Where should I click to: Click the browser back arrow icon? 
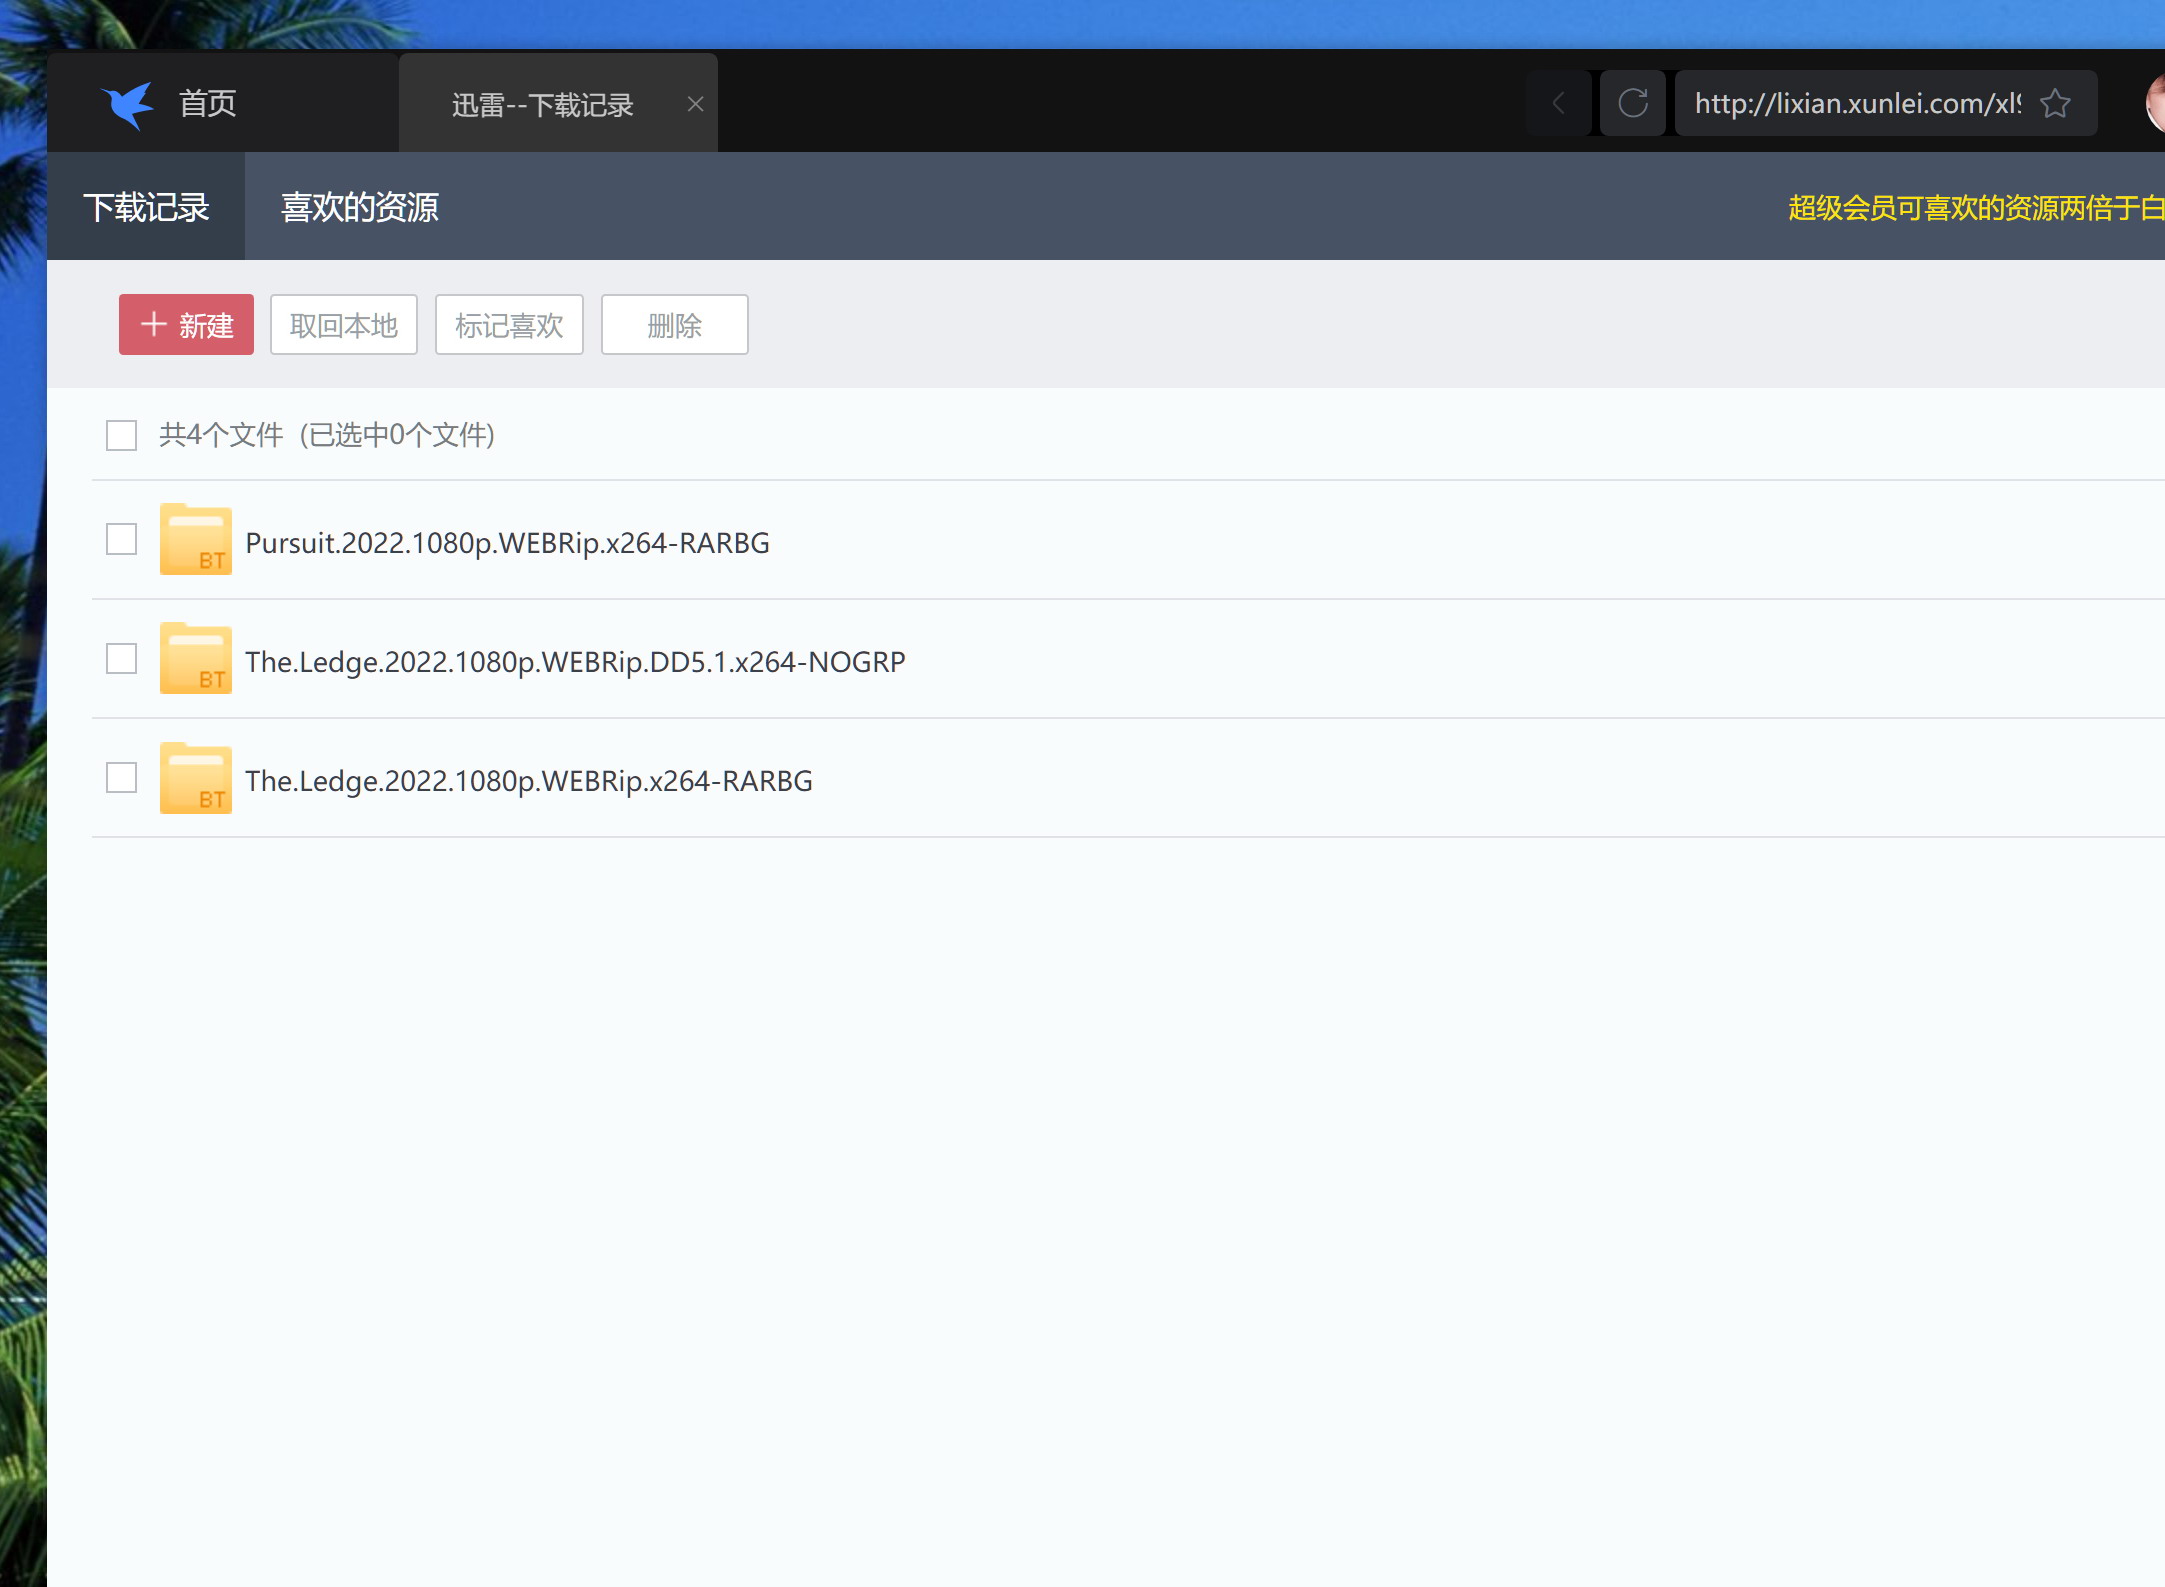(1558, 103)
